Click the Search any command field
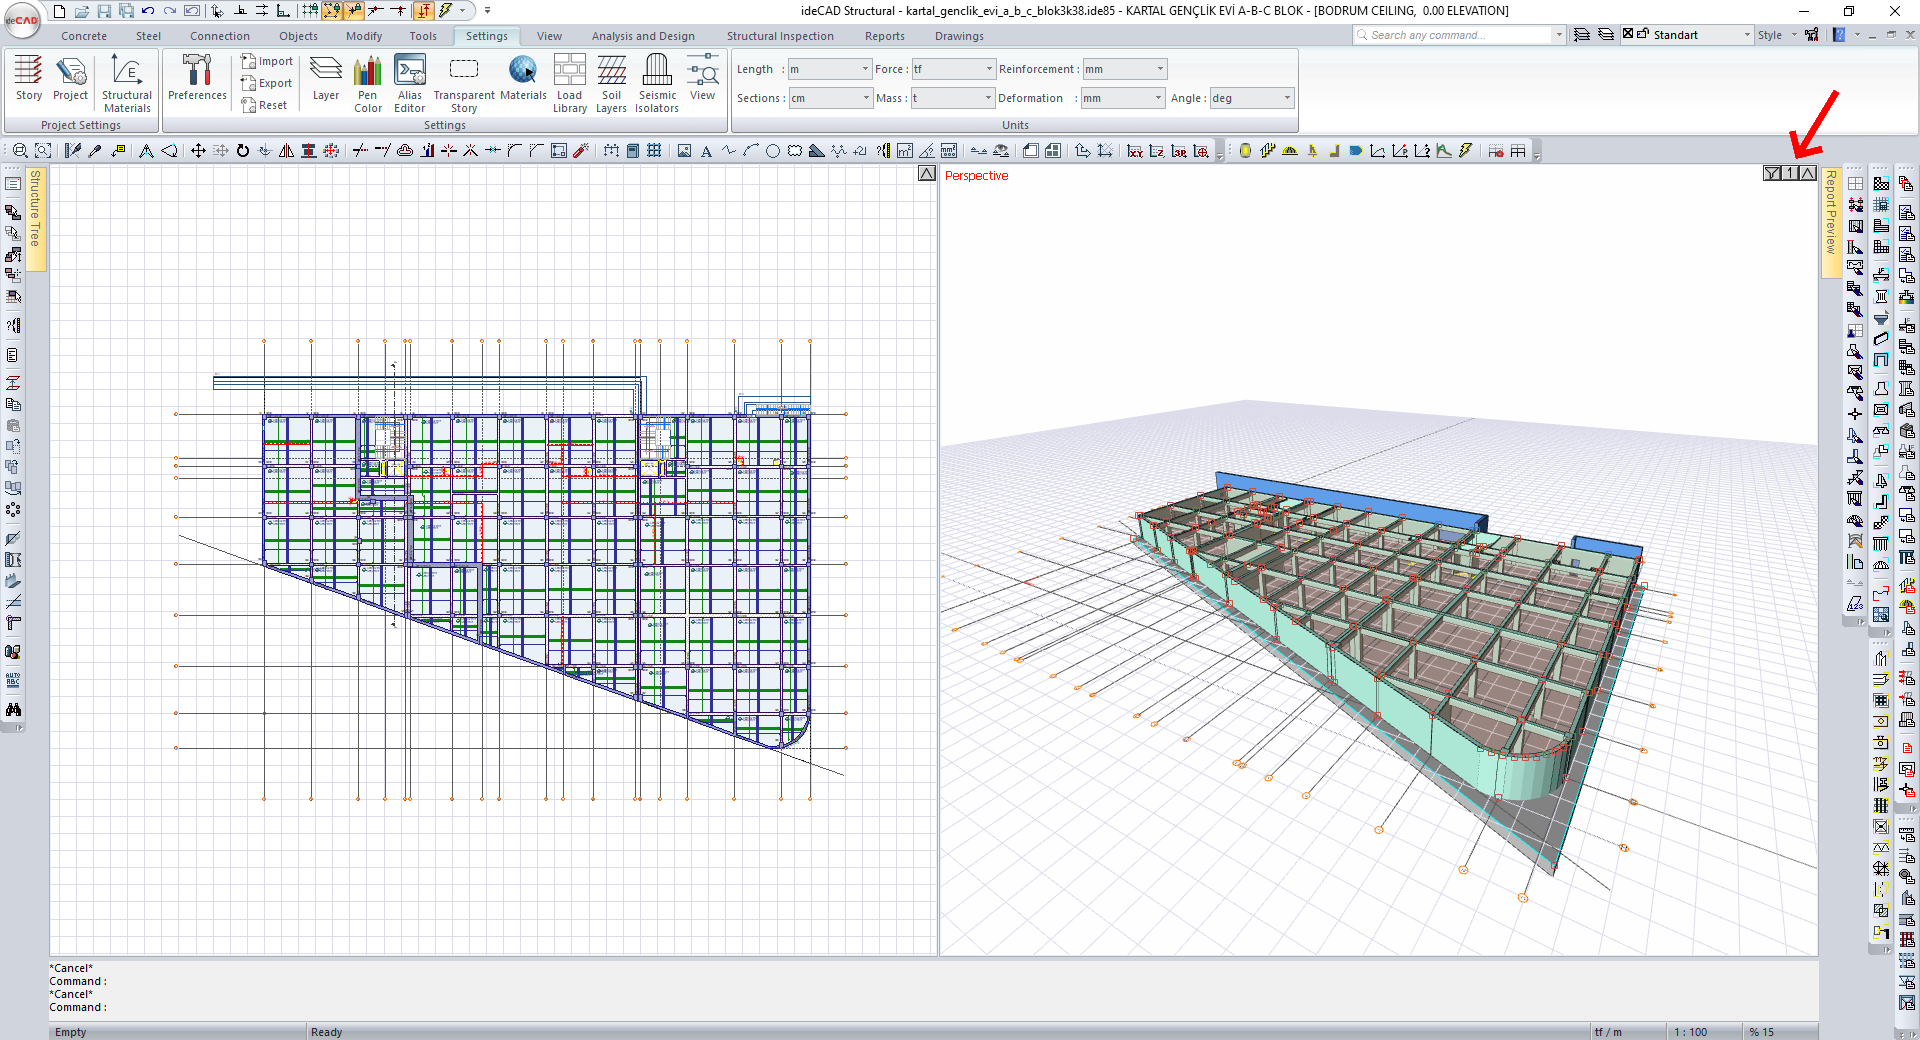 pos(1450,35)
